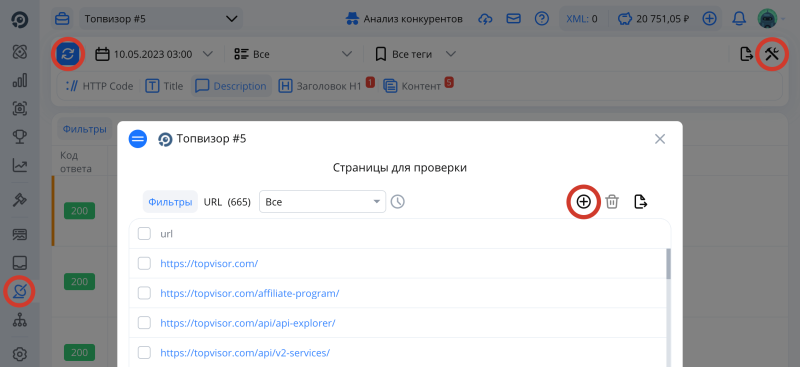The image size is (800, 367).
Task: Click the briefcase projects icon
Action: coord(62,19)
